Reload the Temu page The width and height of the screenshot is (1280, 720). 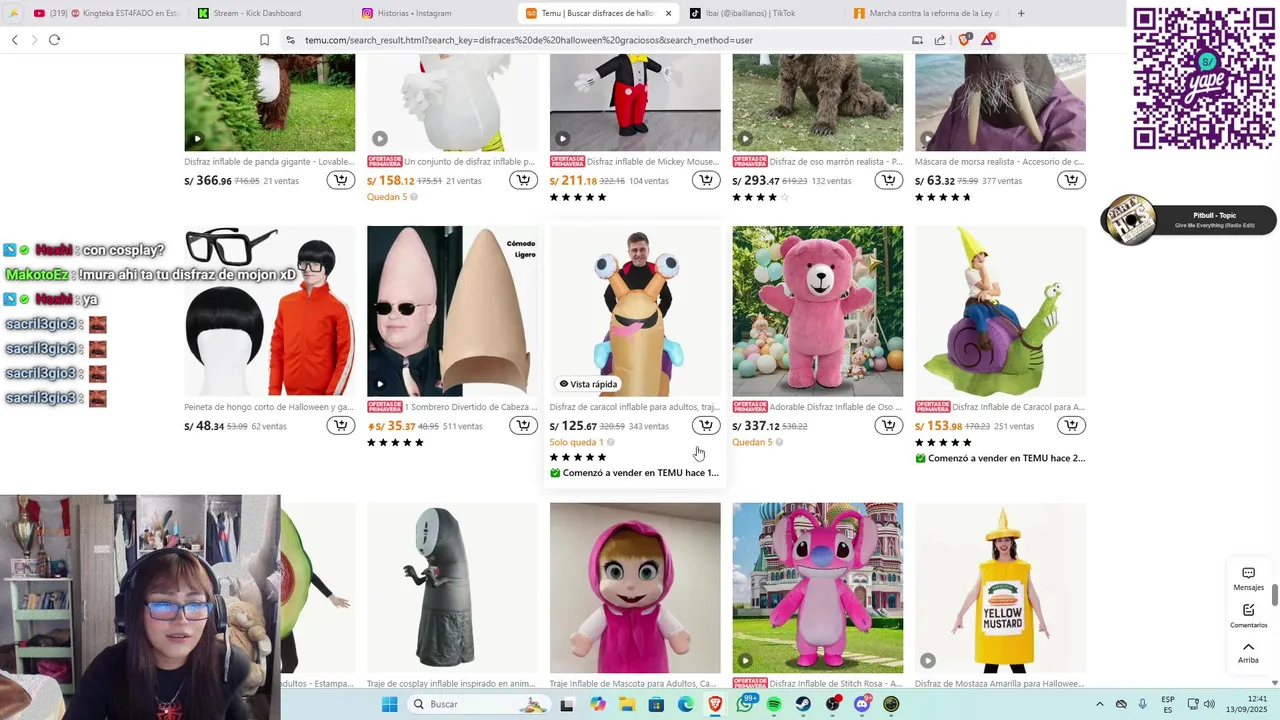coord(54,40)
